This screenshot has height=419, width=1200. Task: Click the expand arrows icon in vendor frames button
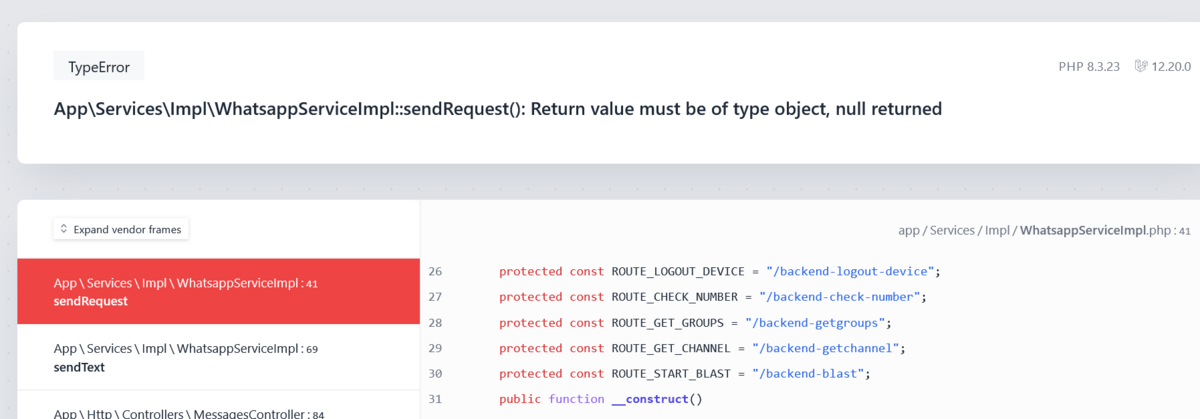click(64, 229)
